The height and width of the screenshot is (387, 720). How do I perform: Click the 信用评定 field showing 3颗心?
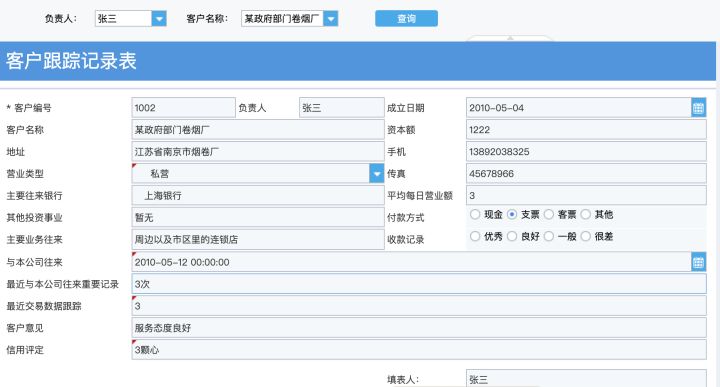pyautogui.click(x=419, y=350)
